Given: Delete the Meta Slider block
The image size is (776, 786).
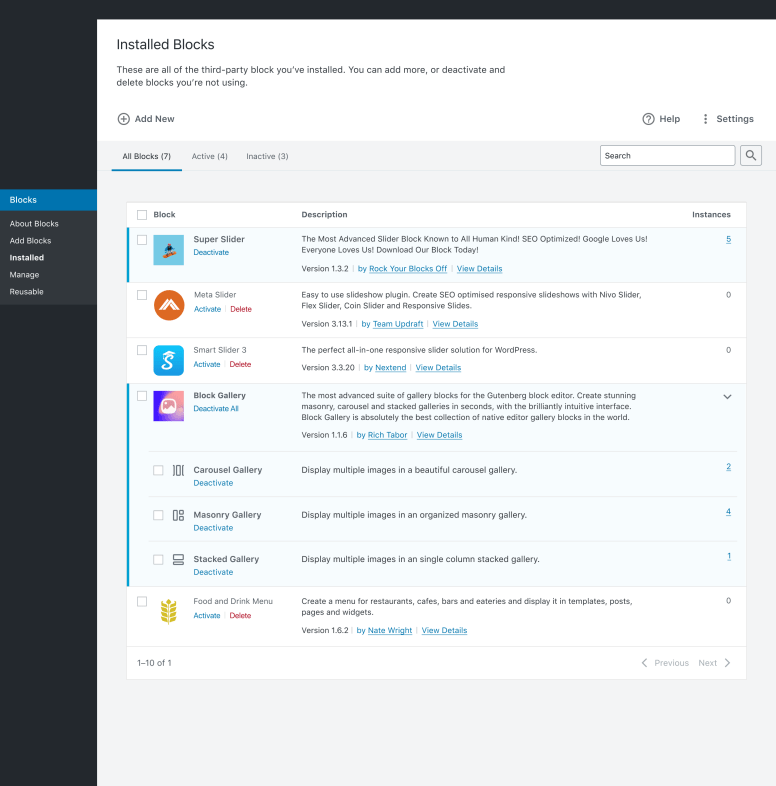Looking at the screenshot, I should pos(241,309).
